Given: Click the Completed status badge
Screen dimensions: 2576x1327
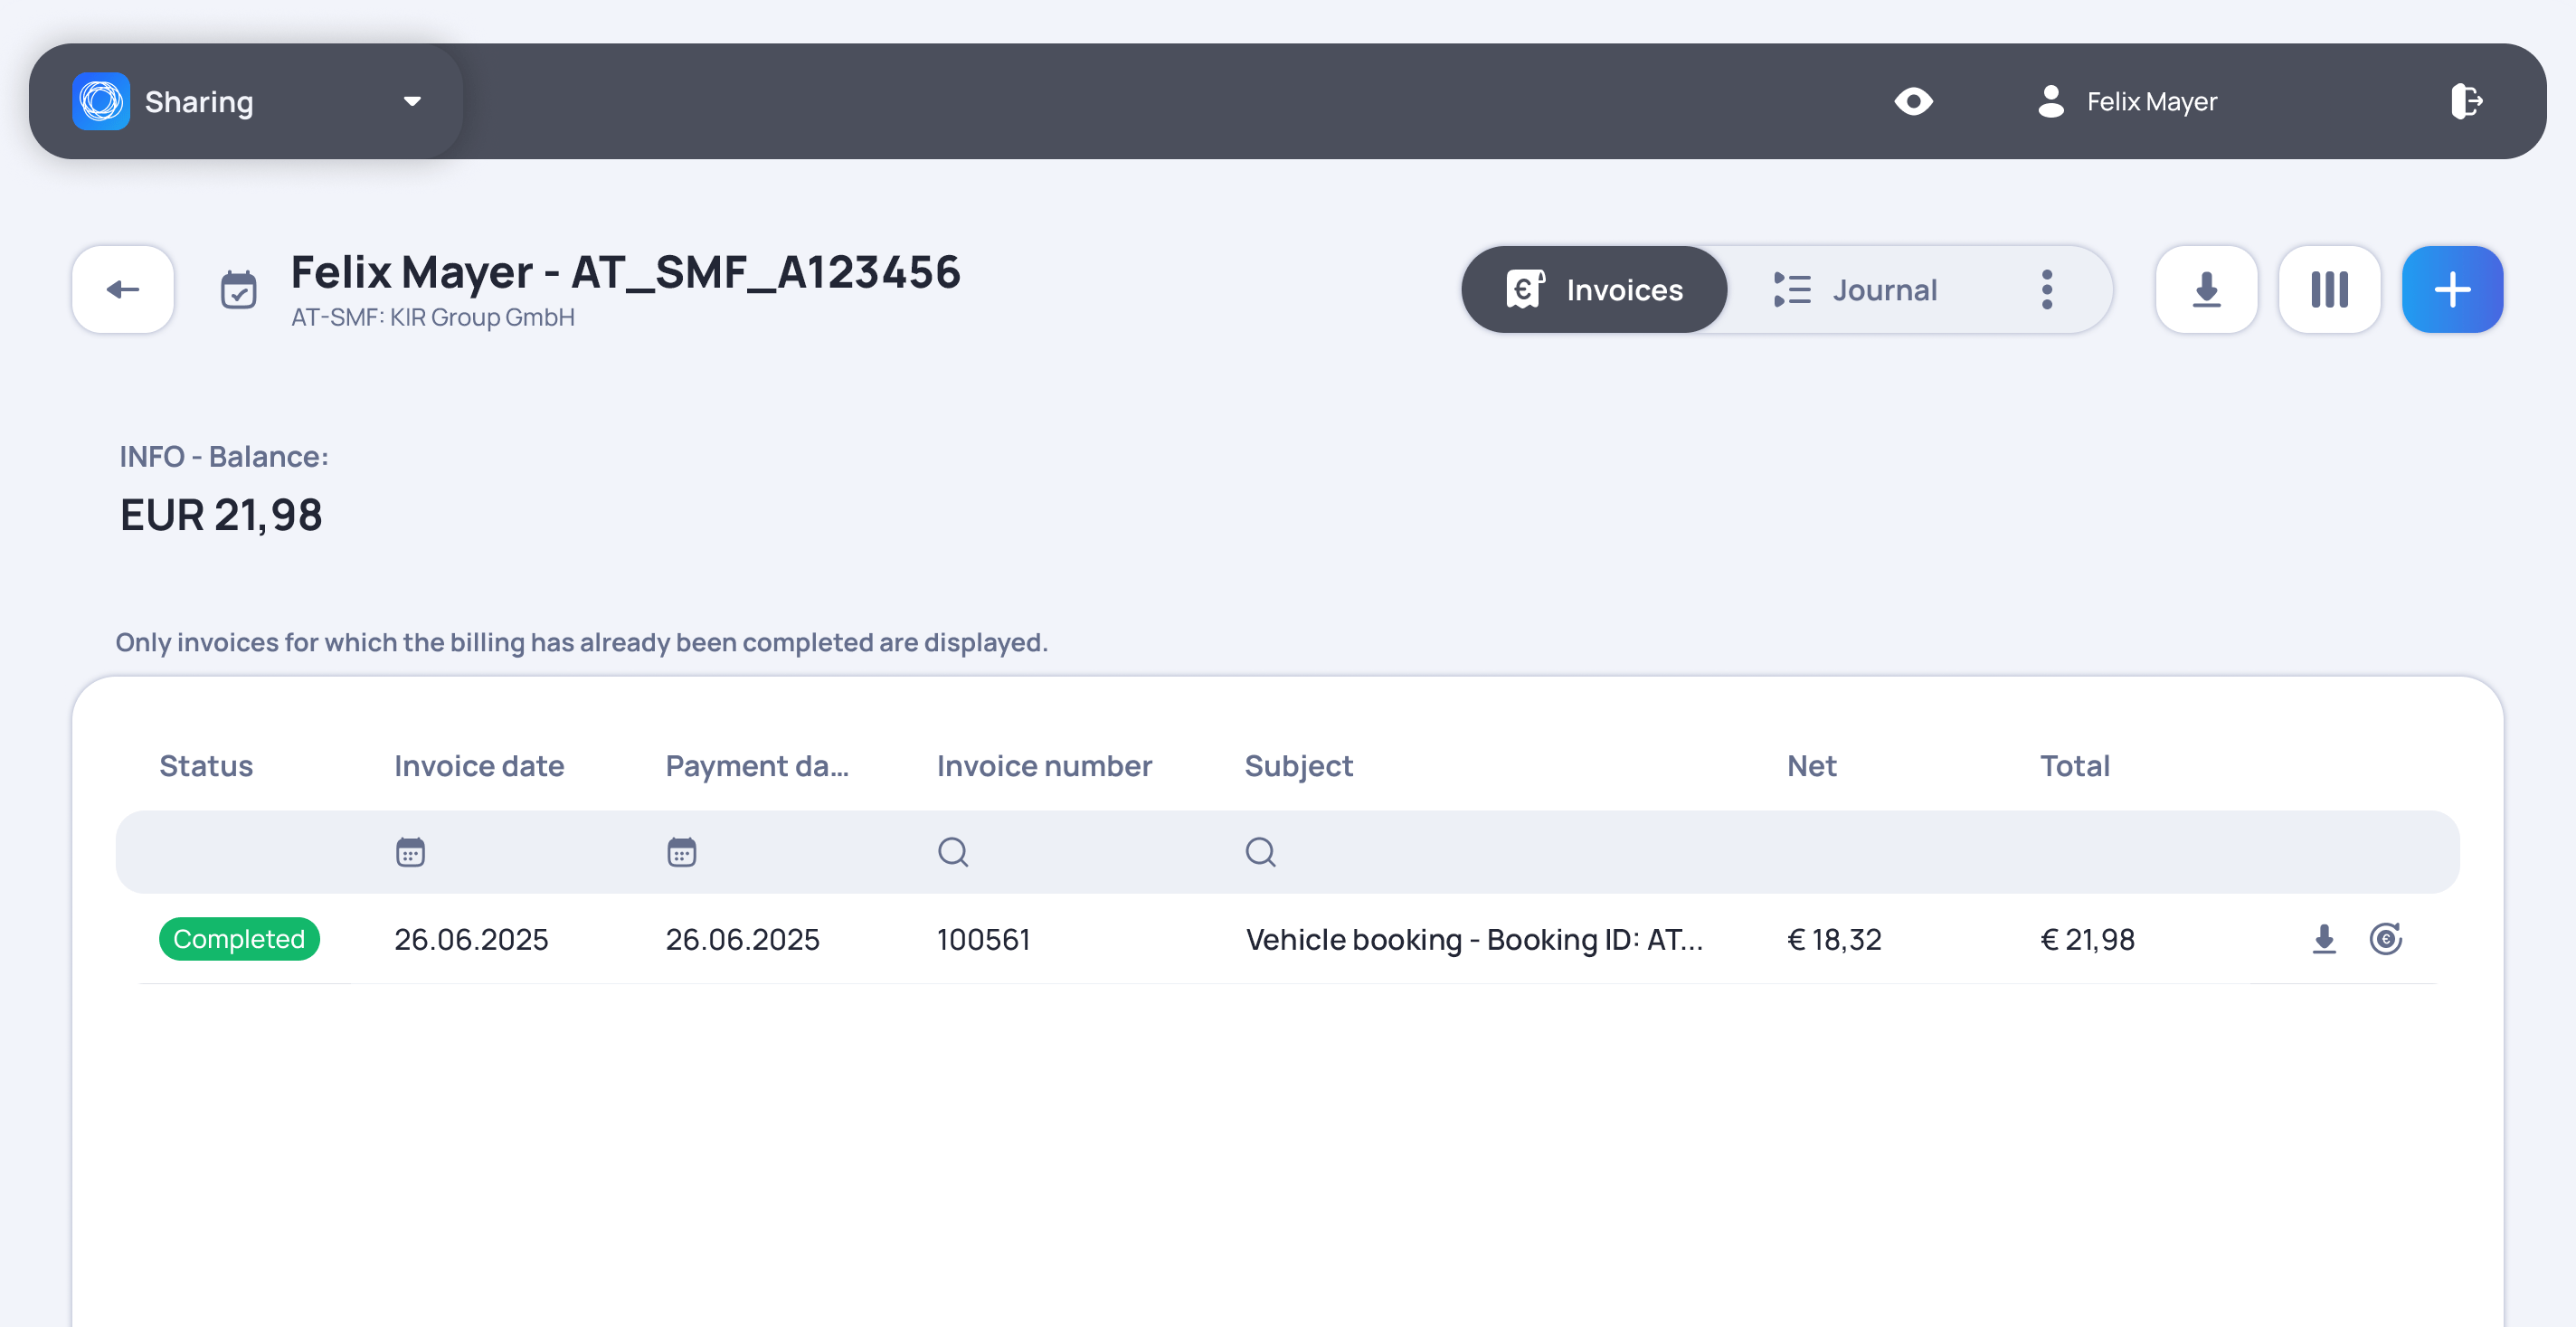Looking at the screenshot, I should (x=239, y=939).
